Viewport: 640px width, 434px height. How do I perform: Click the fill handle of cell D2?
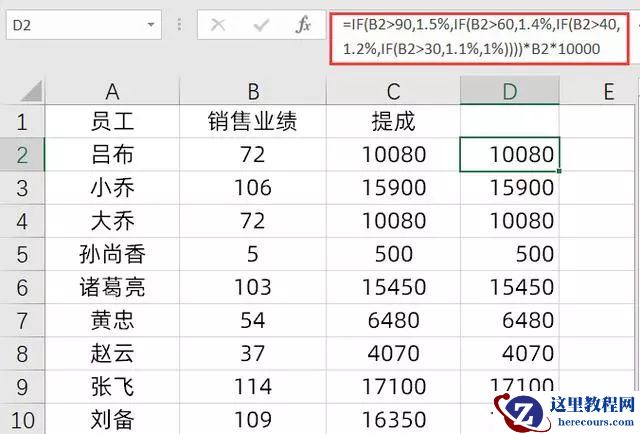tap(559, 171)
